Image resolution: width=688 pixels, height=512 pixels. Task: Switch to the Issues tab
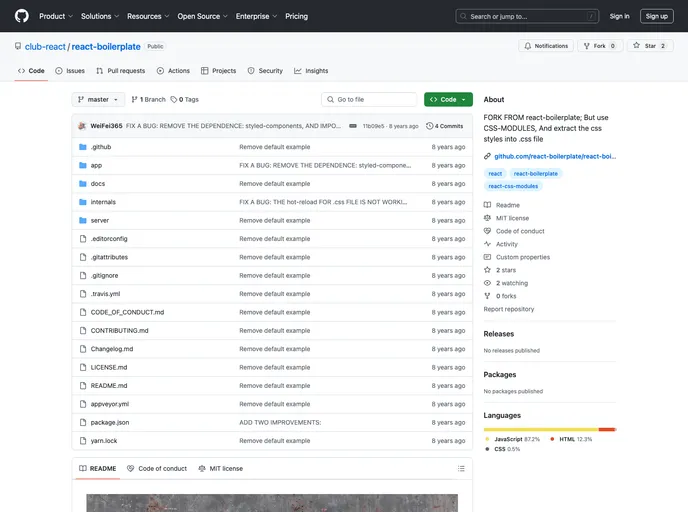coord(70,71)
